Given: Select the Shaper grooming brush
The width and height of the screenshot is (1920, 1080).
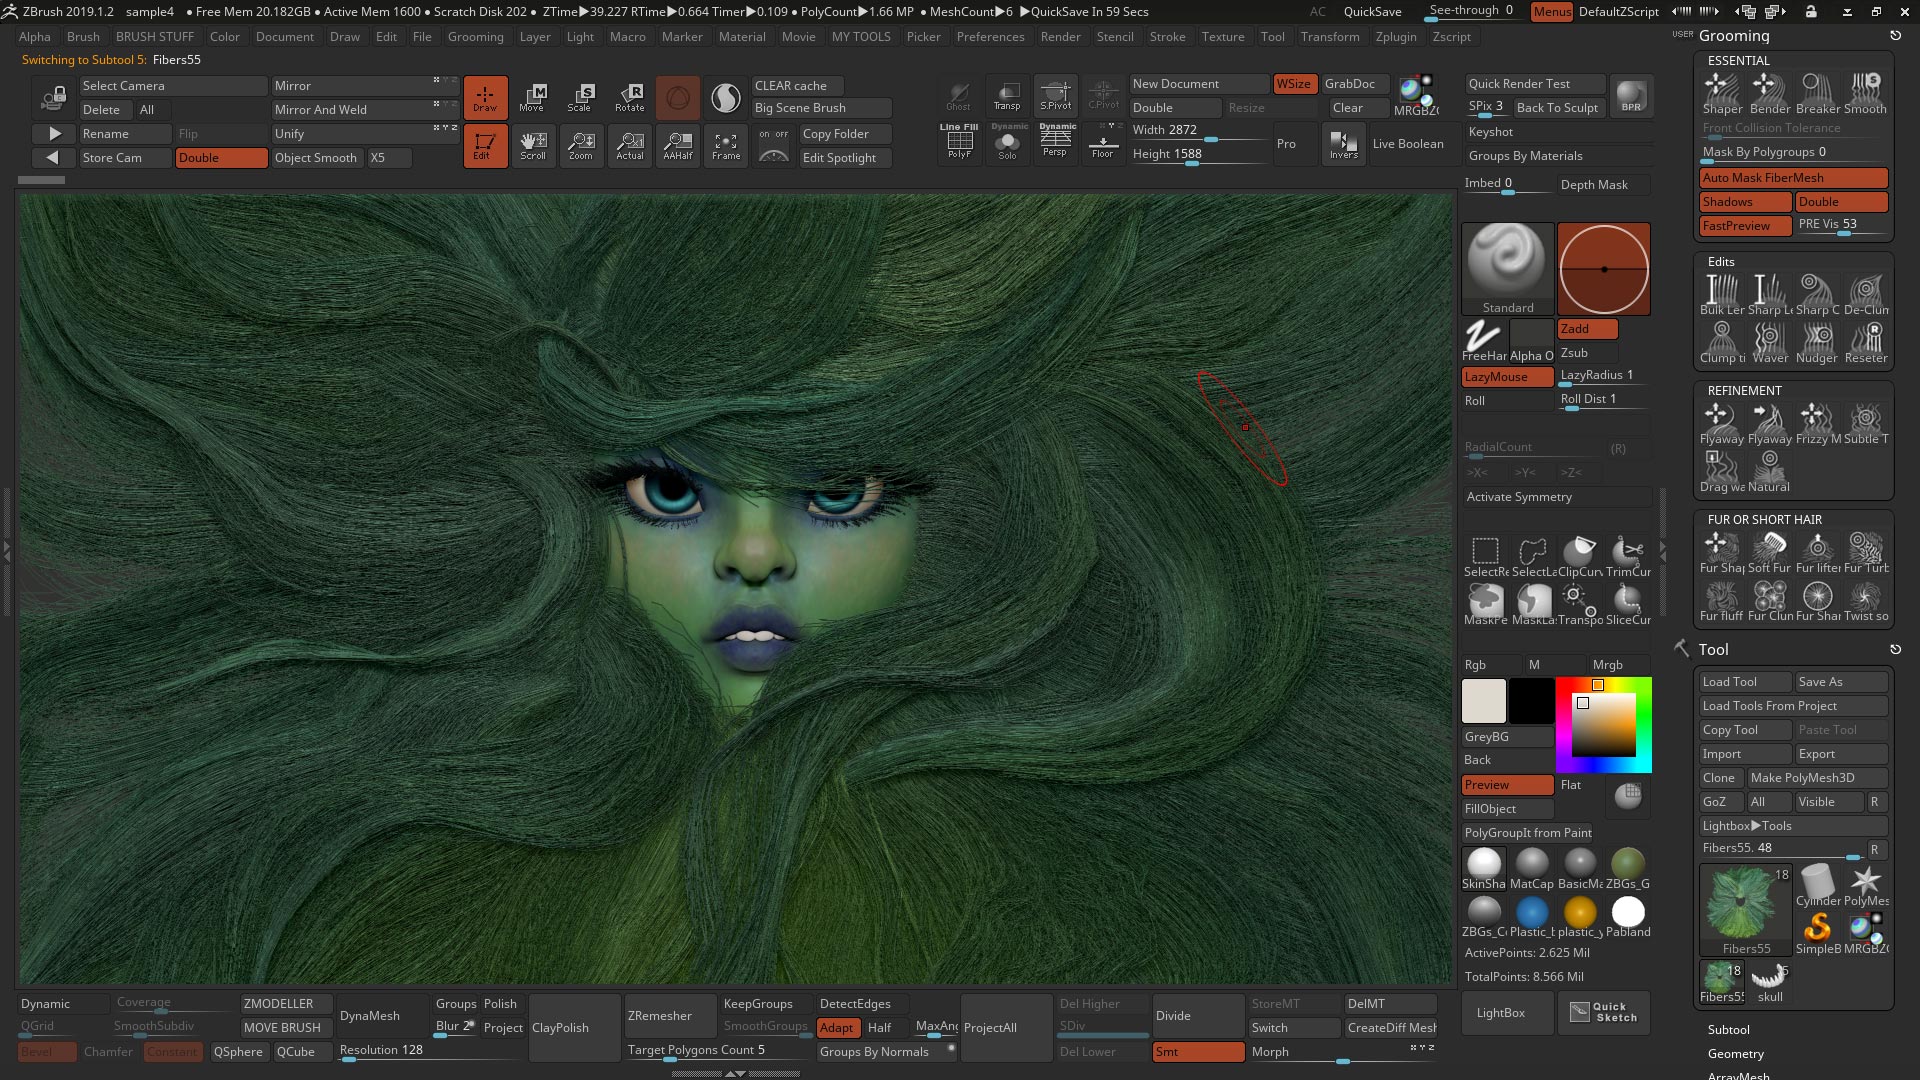Looking at the screenshot, I should pos(1722,88).
